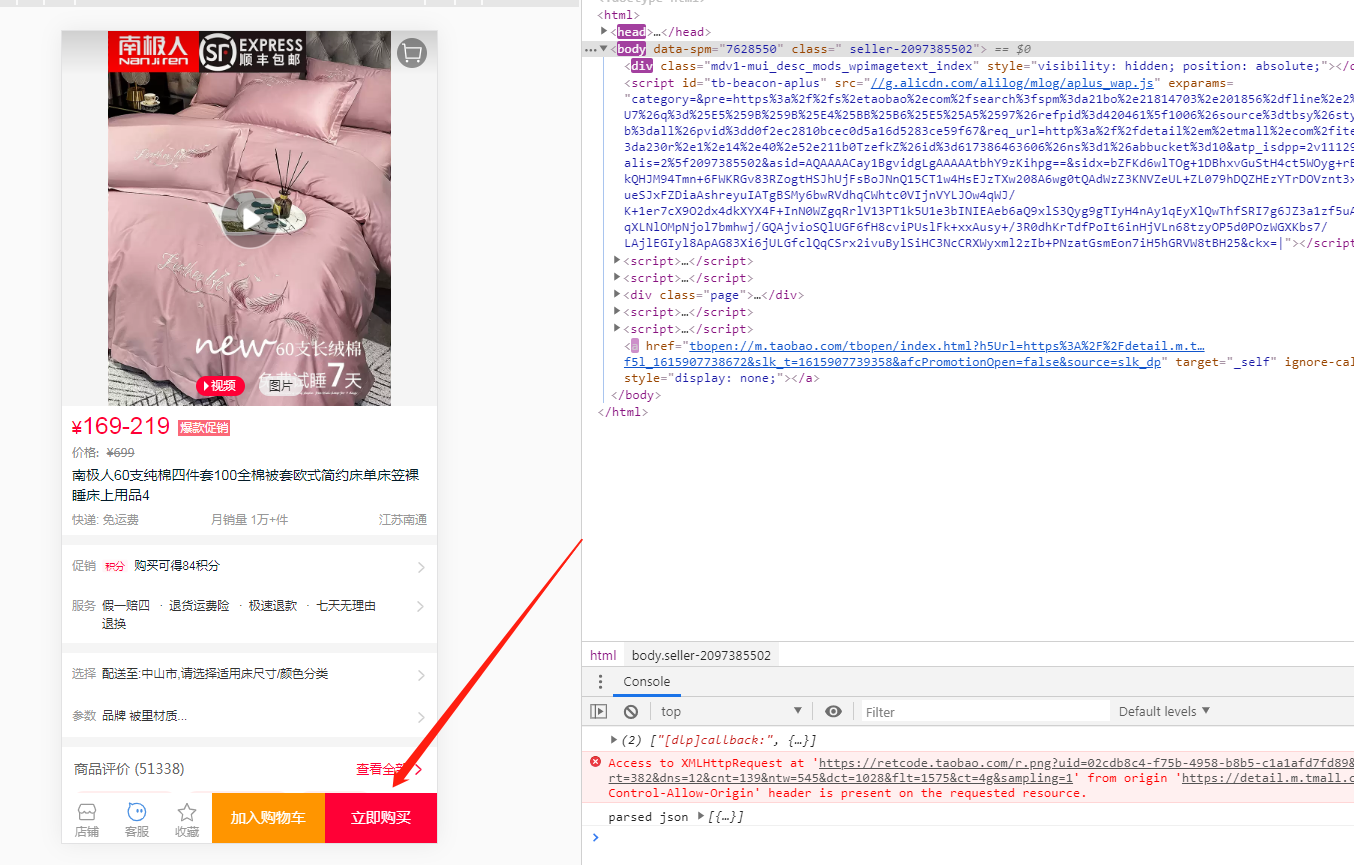This screenshot has width=1354, height=865.
Task: Expand the head element in DOM tree
Action: point(604,32)
